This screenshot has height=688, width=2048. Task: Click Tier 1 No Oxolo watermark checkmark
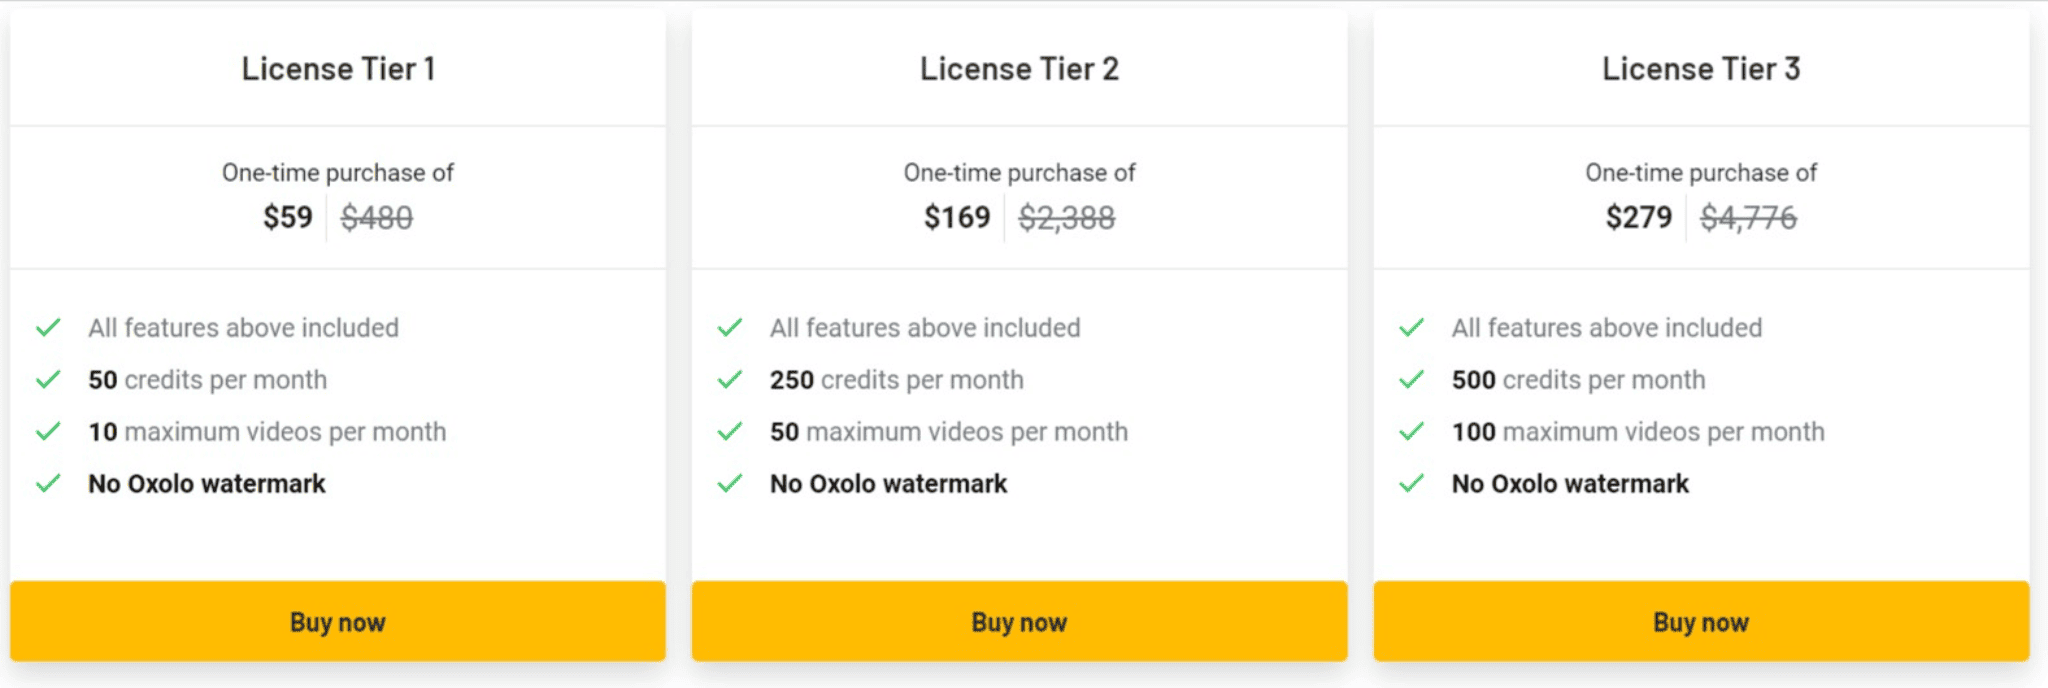(48, 484)
